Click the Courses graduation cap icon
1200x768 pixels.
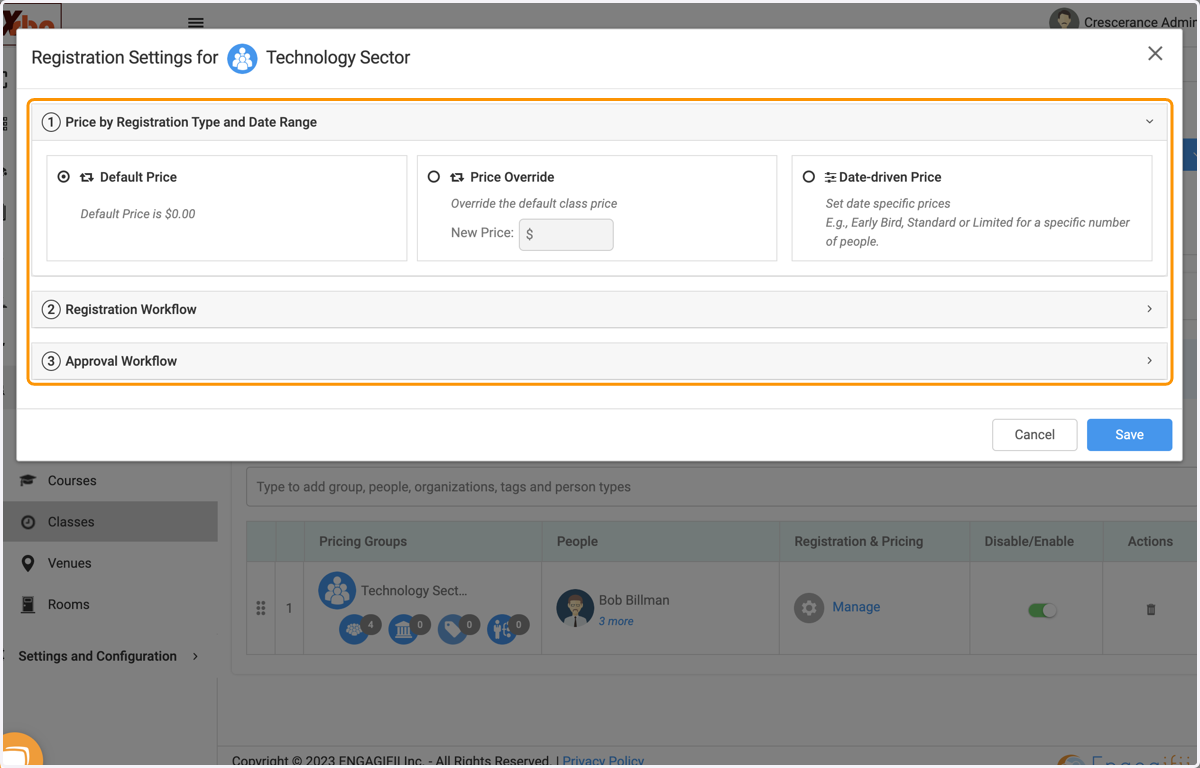28,481
